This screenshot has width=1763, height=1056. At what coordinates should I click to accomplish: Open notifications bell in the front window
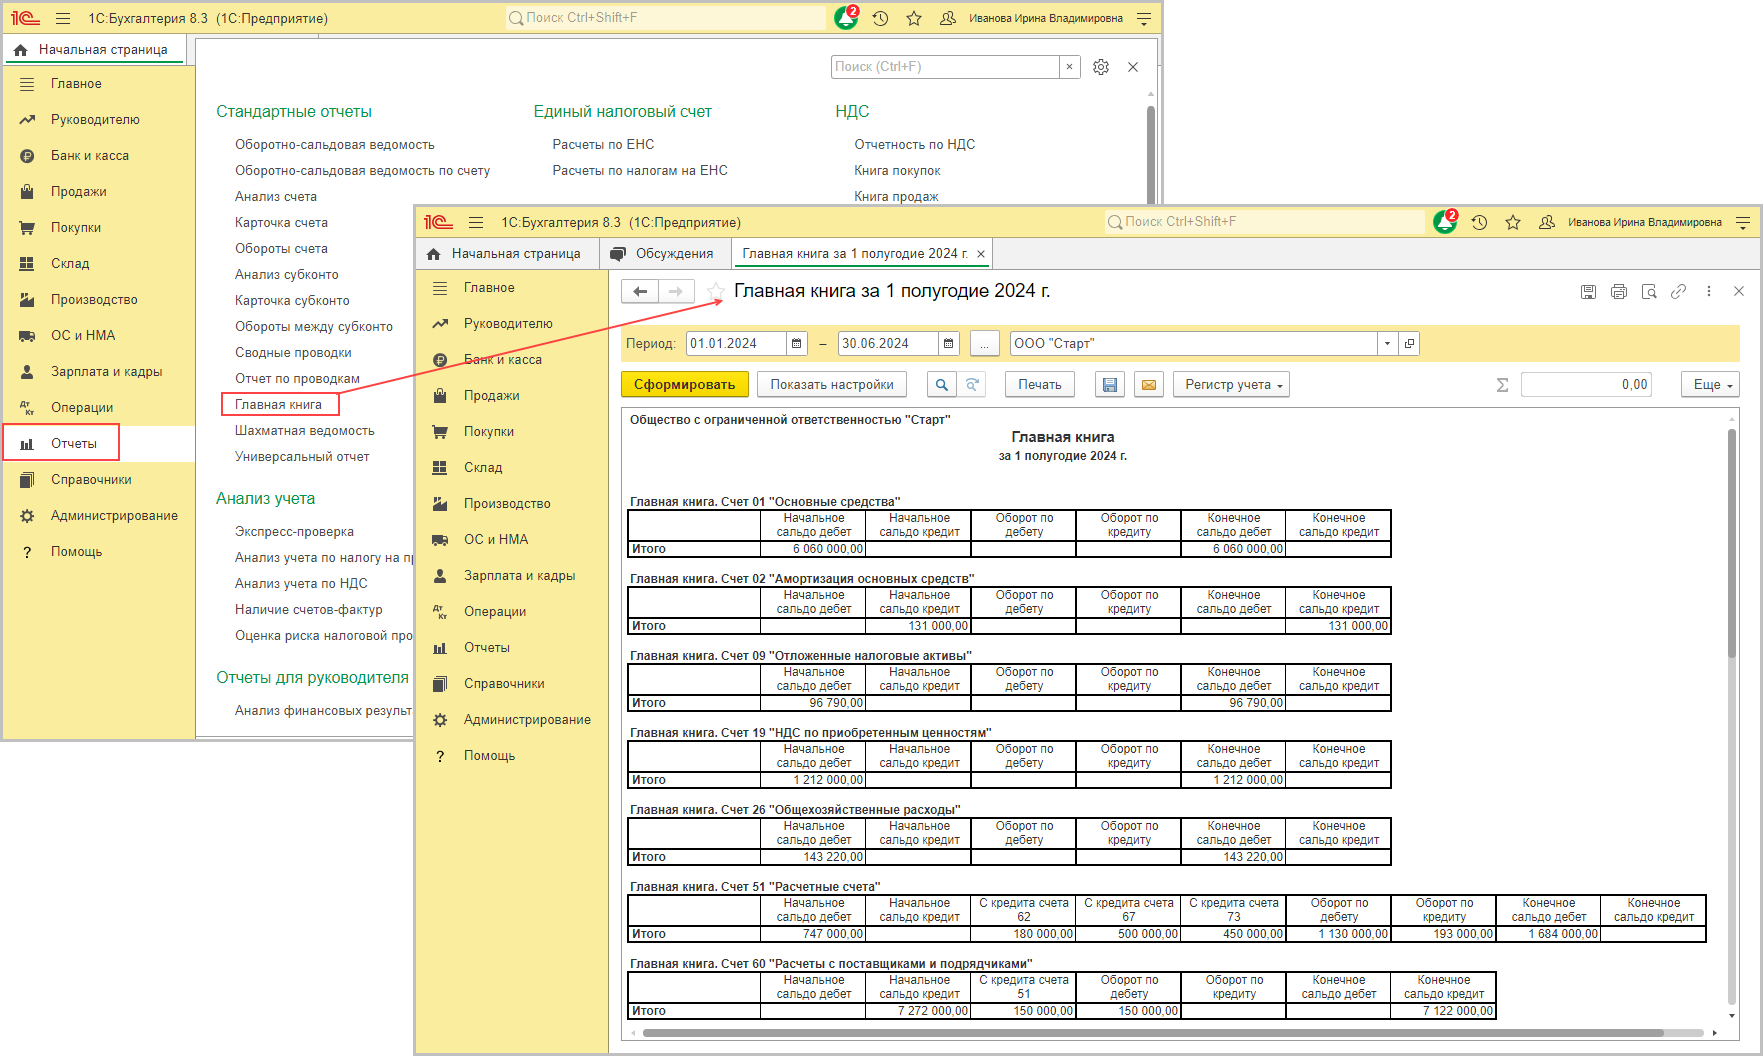point(1445,222)
